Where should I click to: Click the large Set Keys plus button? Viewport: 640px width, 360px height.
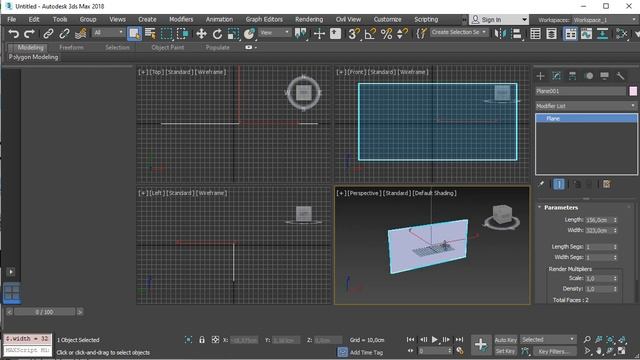click(x=481, y=345)
